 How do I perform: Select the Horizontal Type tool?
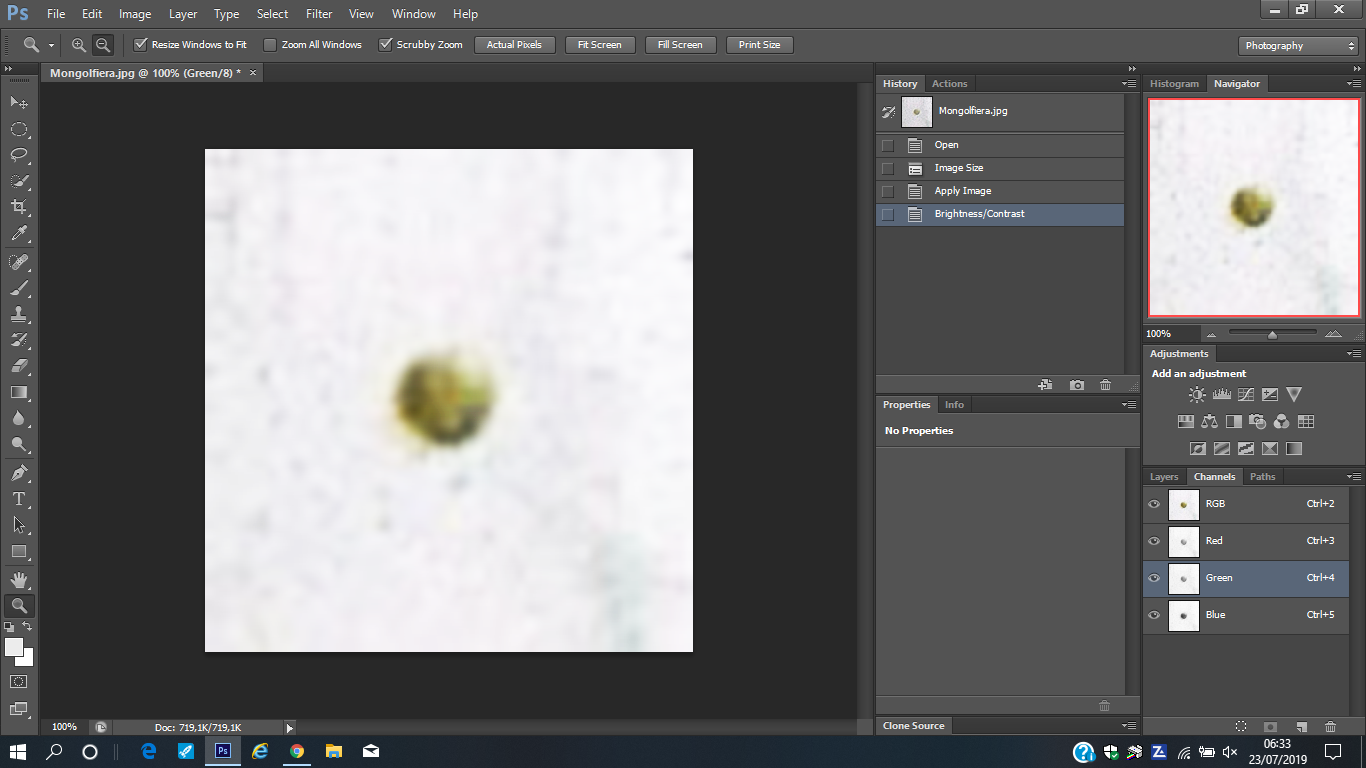tap(18, 498)
